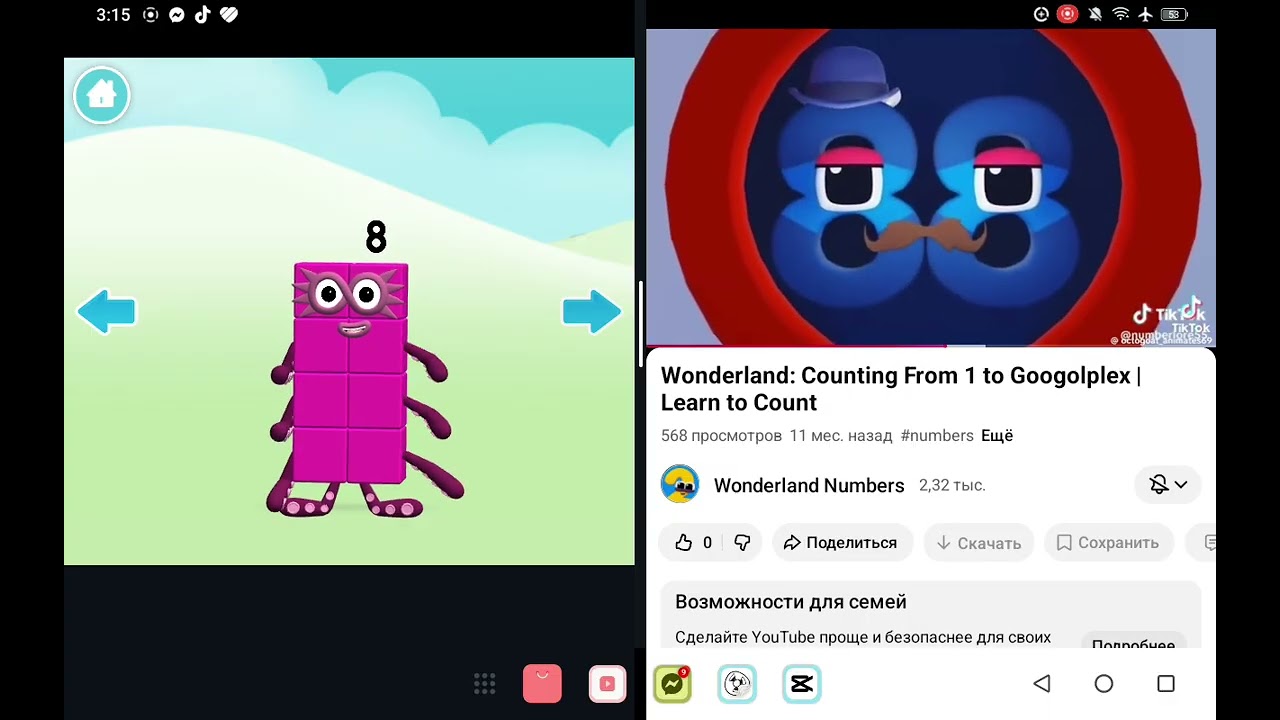
Task: Tap the Android home circle button
Action: coord(1104,684)
